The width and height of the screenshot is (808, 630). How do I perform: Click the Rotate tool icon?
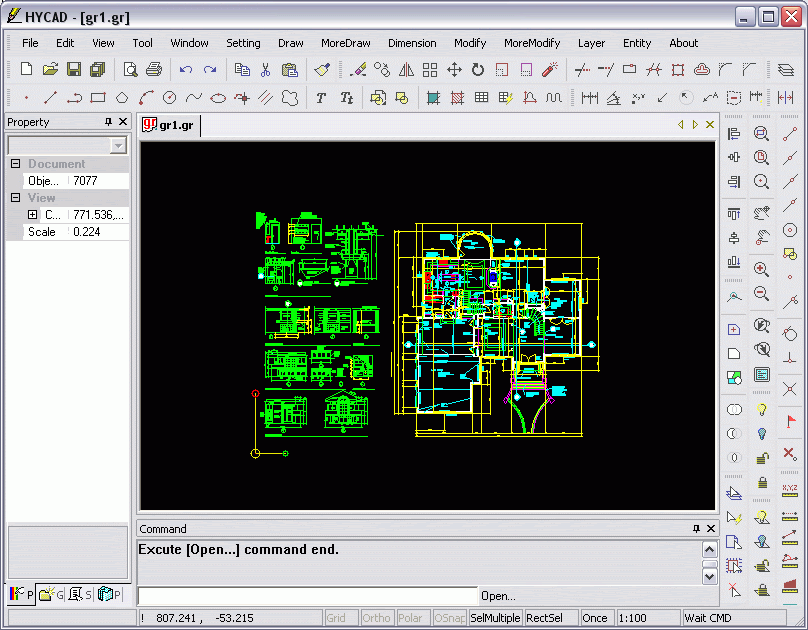click(x=478, y=69)
